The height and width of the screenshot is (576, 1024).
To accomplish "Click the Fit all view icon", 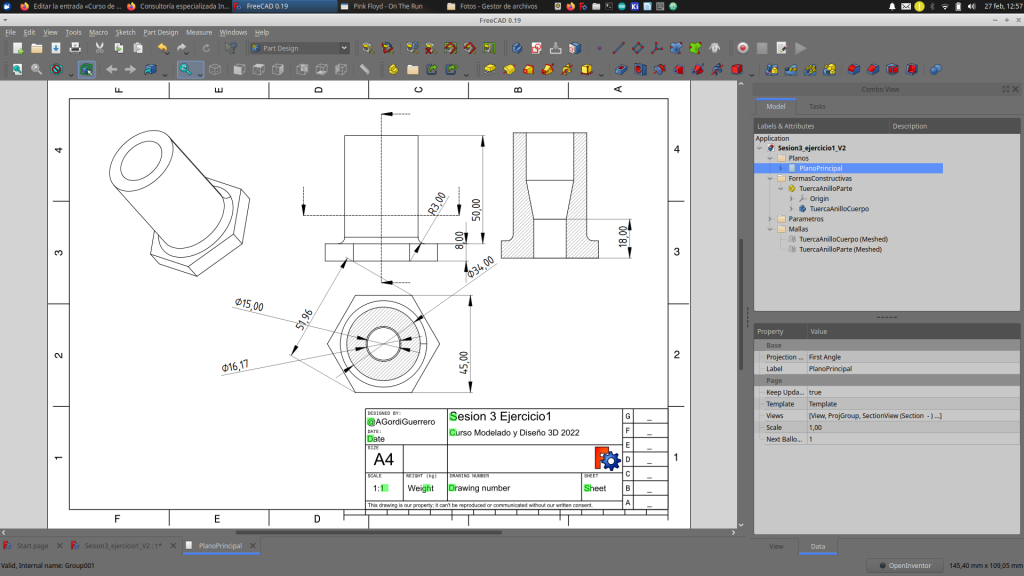I will 17,70.
